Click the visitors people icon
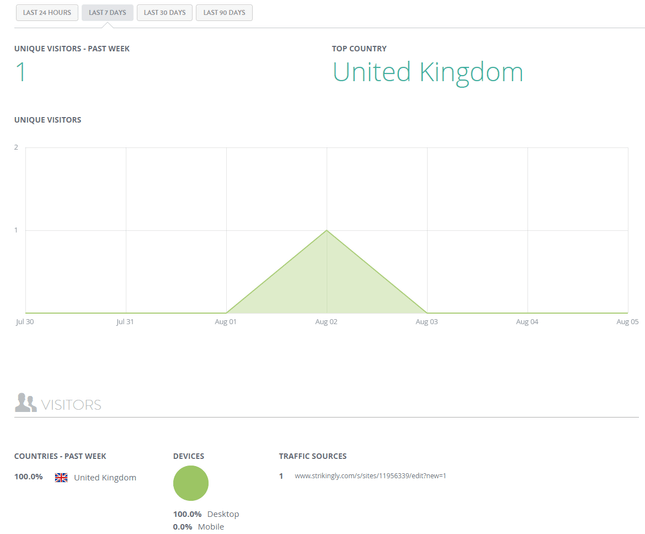The height and width of the screenshot is (534, 645). (26, 402)
